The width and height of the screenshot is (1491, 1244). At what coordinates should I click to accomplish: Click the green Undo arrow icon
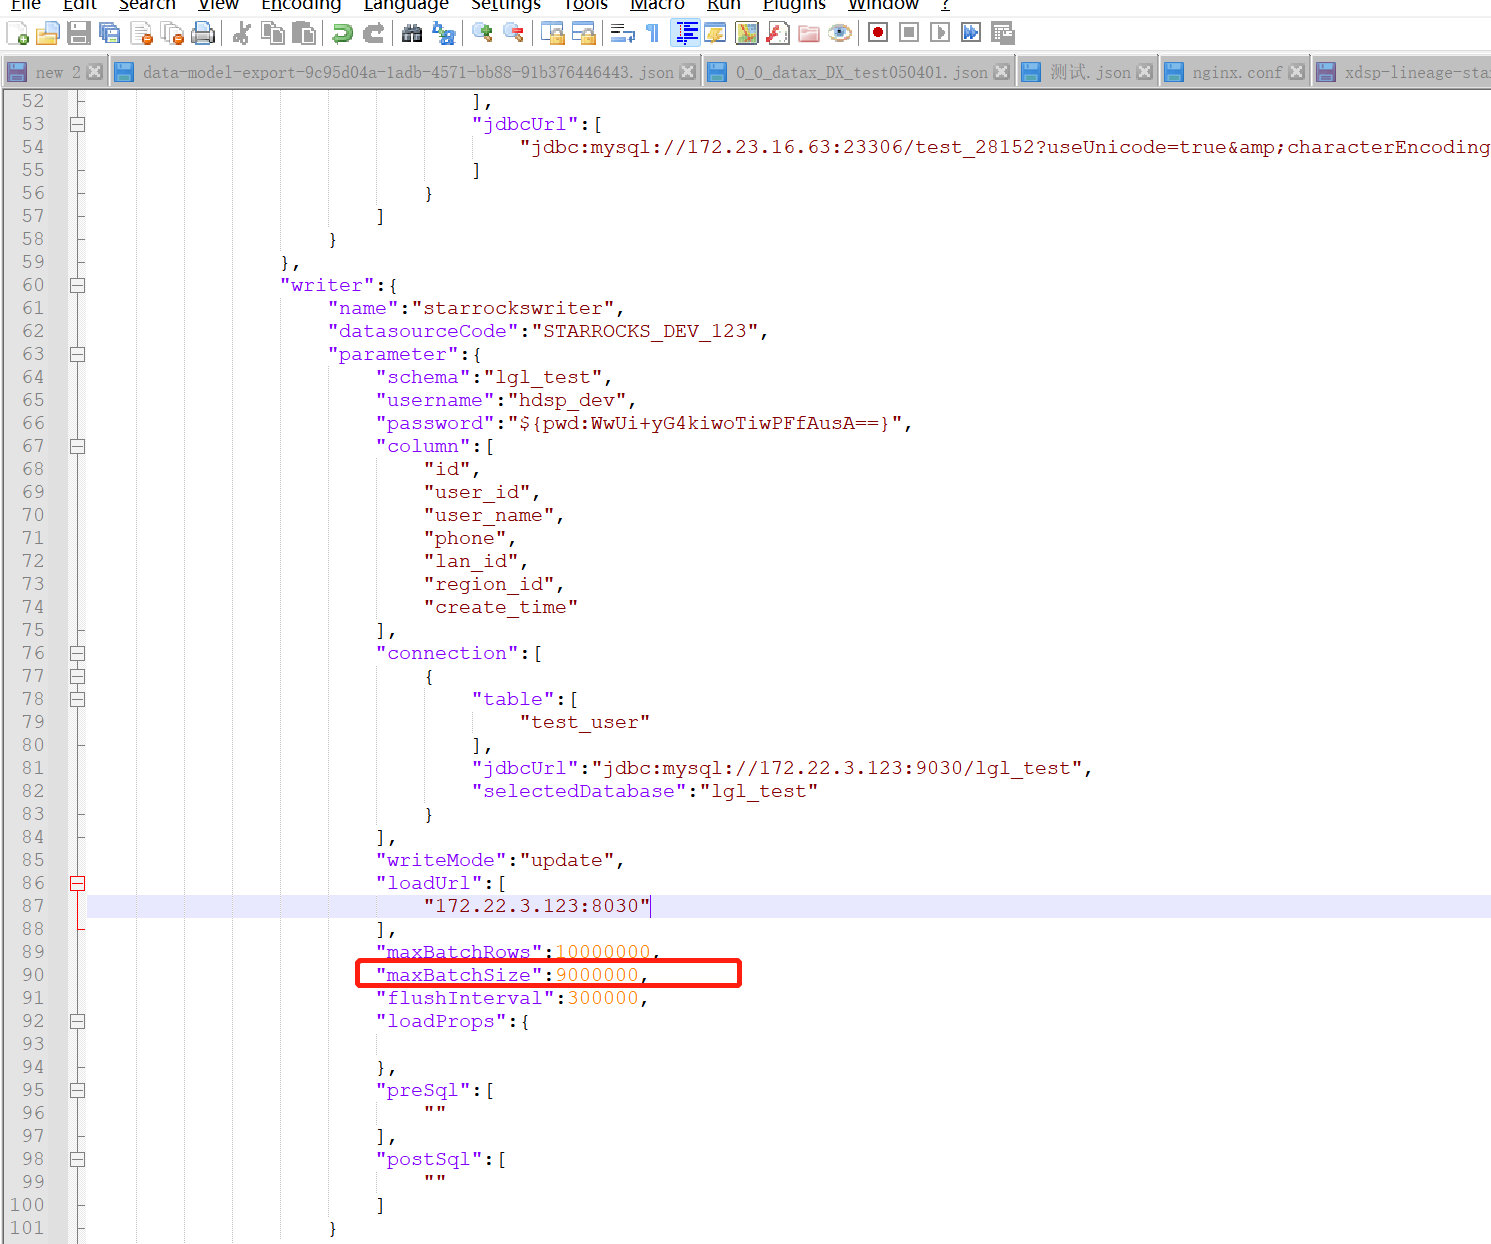(342, 33)
